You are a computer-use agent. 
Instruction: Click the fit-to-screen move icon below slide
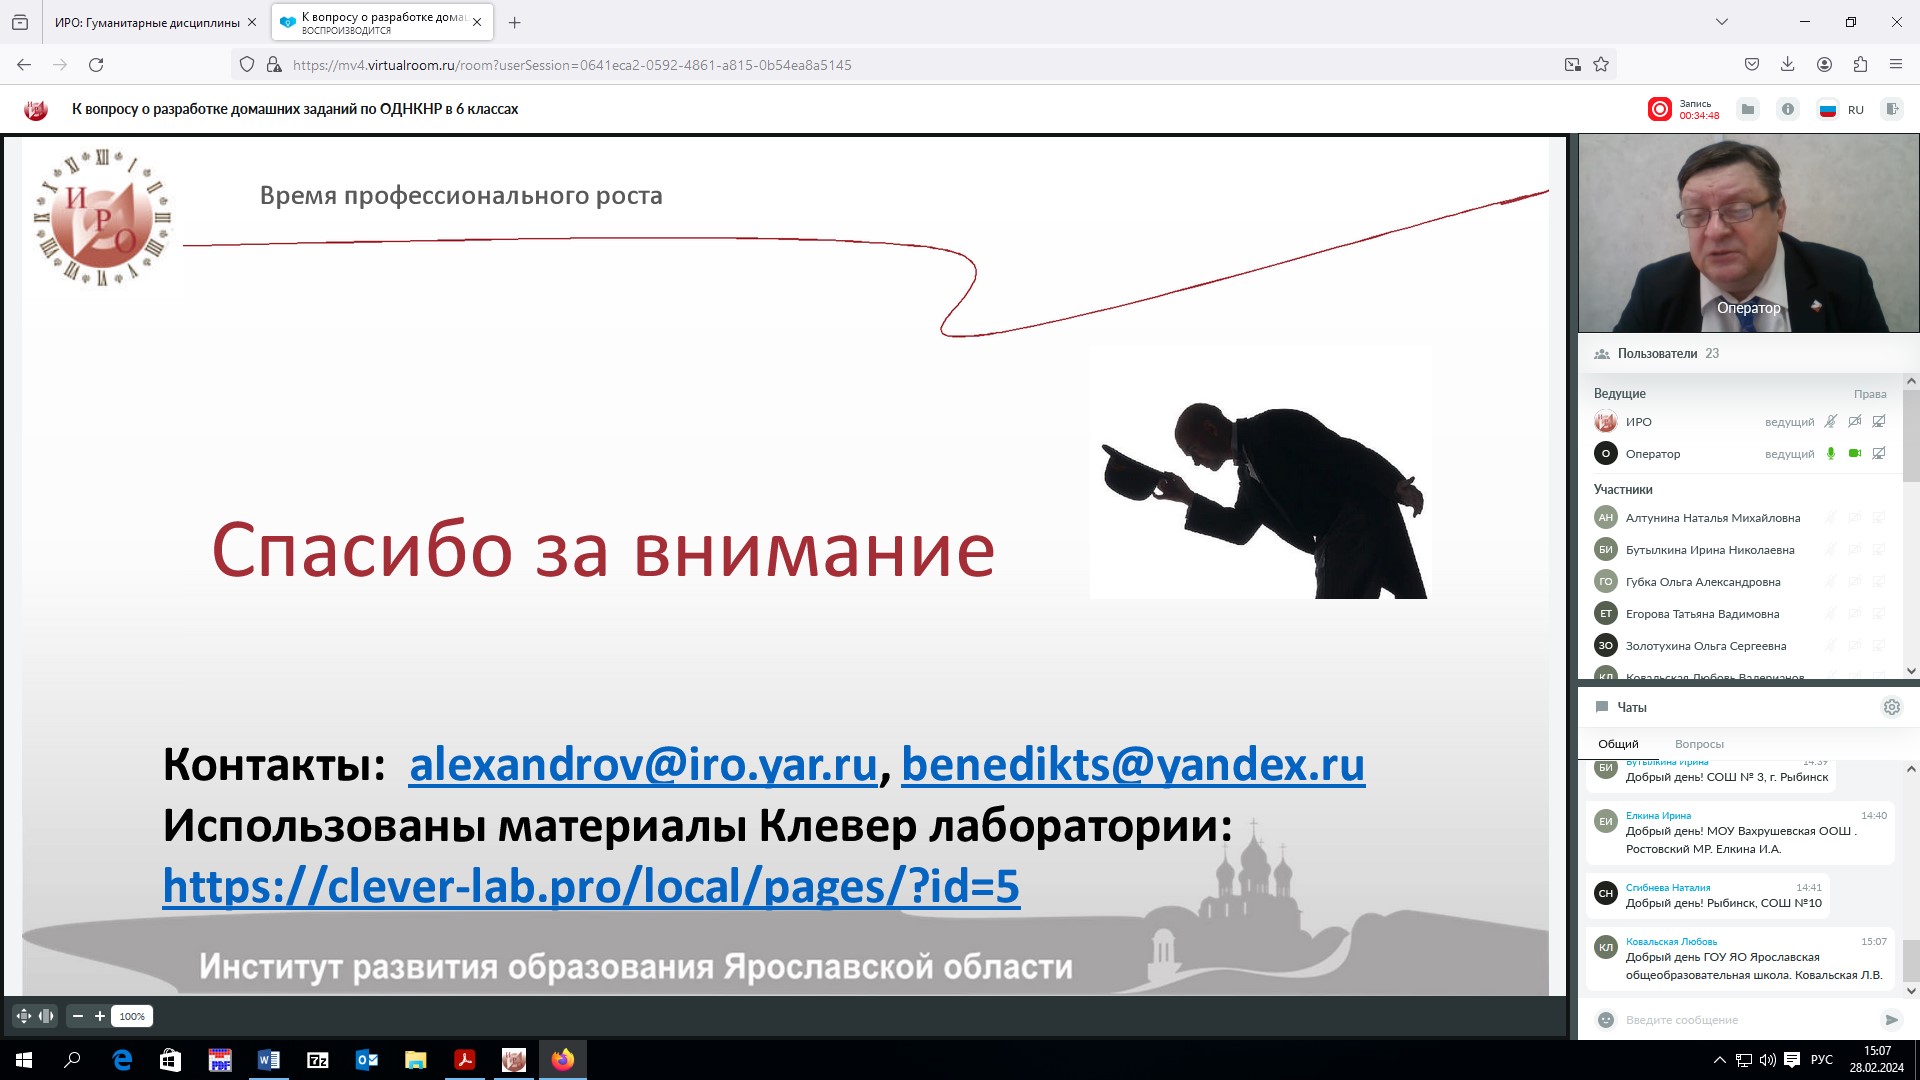pos(24,1016)
